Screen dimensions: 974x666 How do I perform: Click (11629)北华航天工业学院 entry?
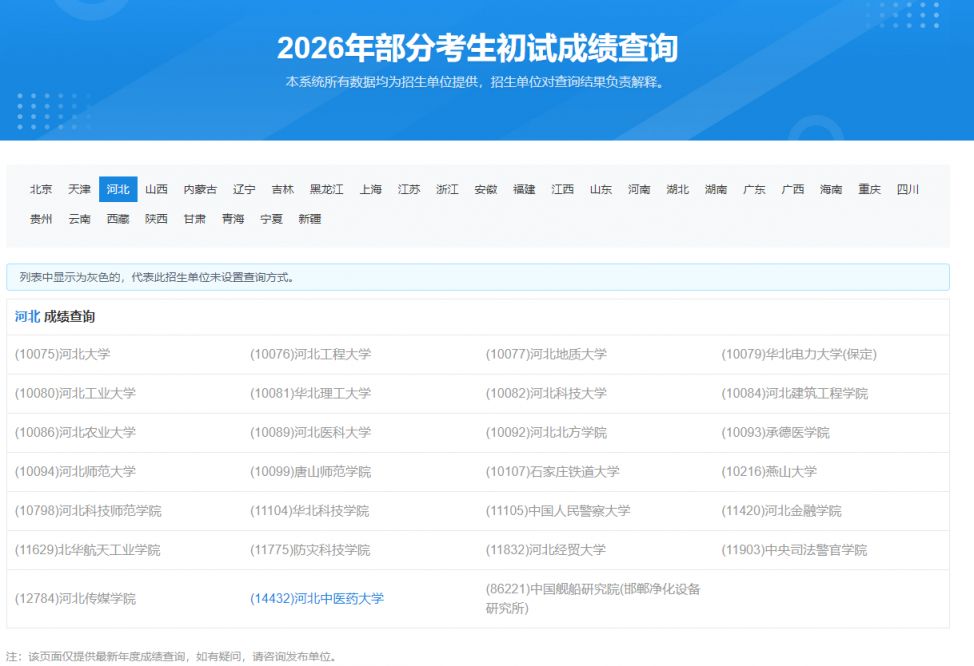pos(88,550)
